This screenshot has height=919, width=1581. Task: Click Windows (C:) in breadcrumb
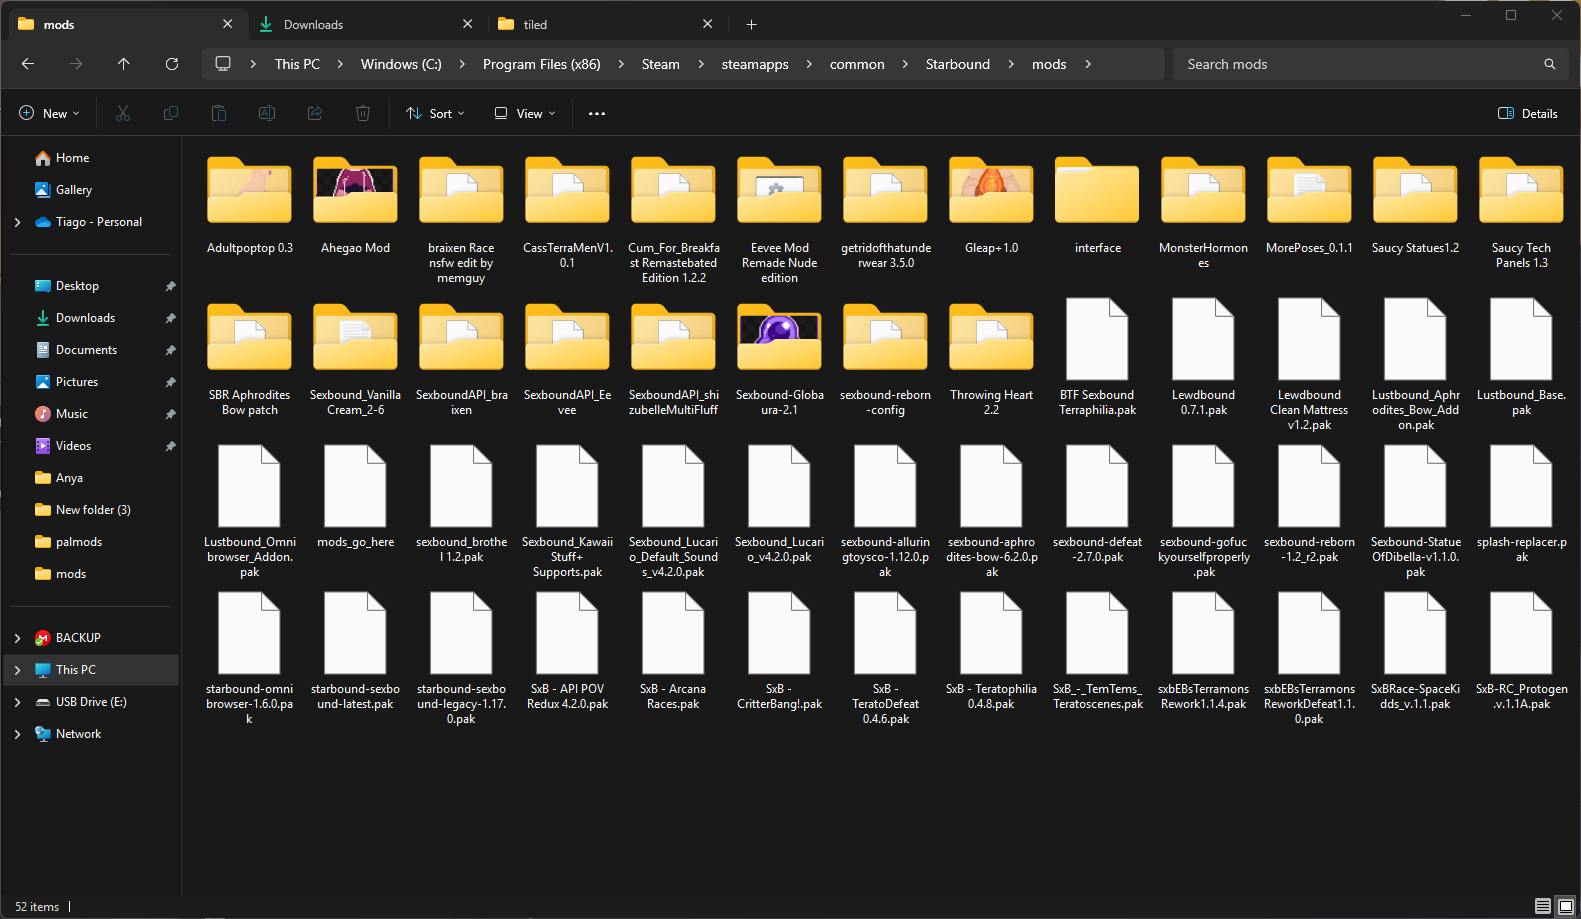coord(401,64)
